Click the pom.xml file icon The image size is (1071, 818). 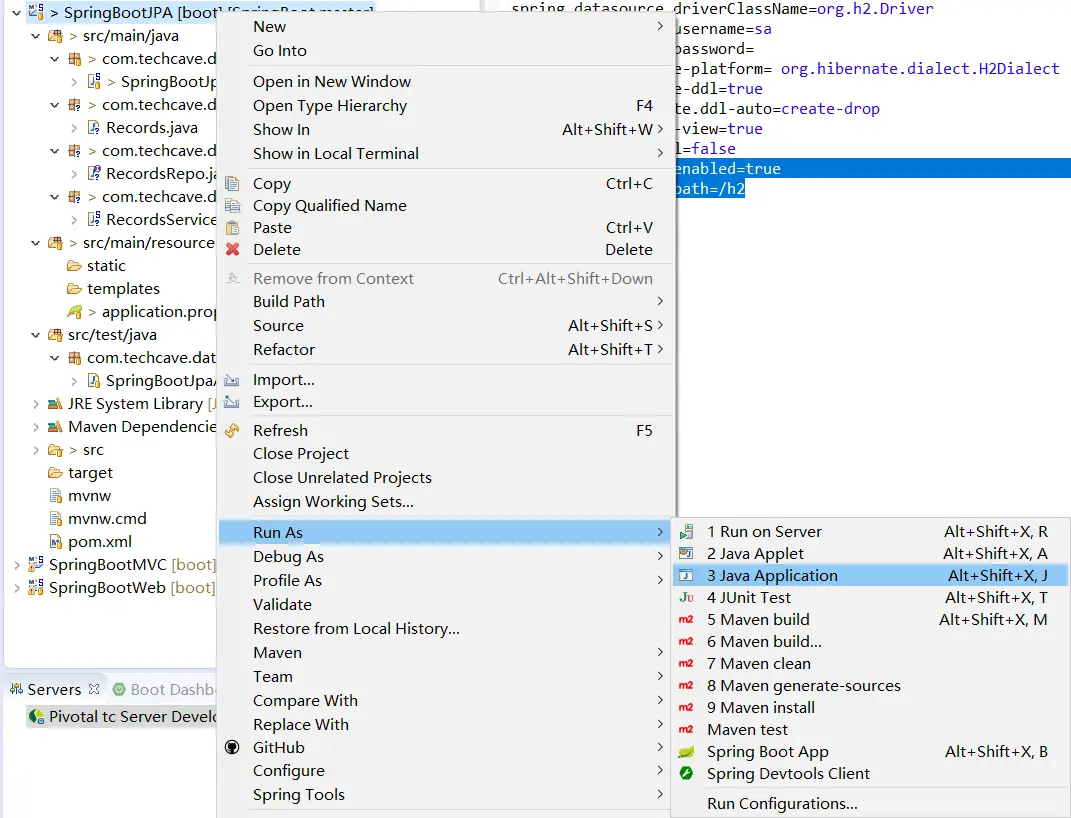point(56,541)
